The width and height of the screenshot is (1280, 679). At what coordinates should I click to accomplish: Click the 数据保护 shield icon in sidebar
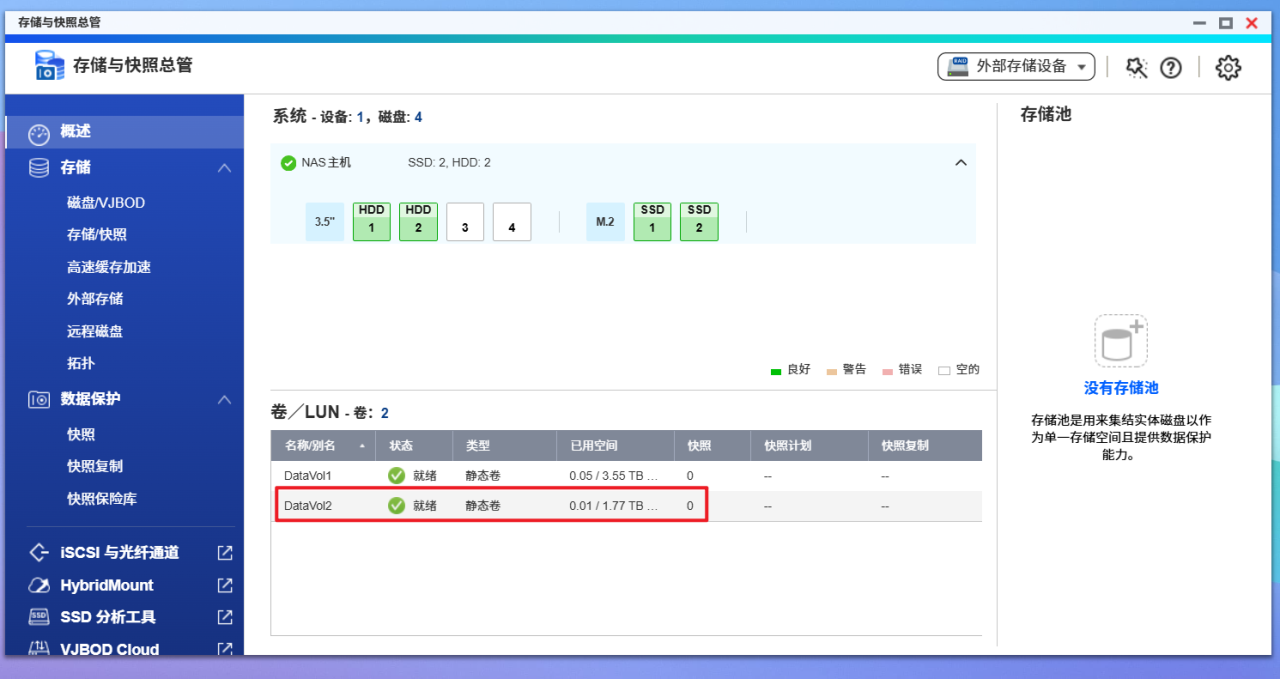pos(37,398)
